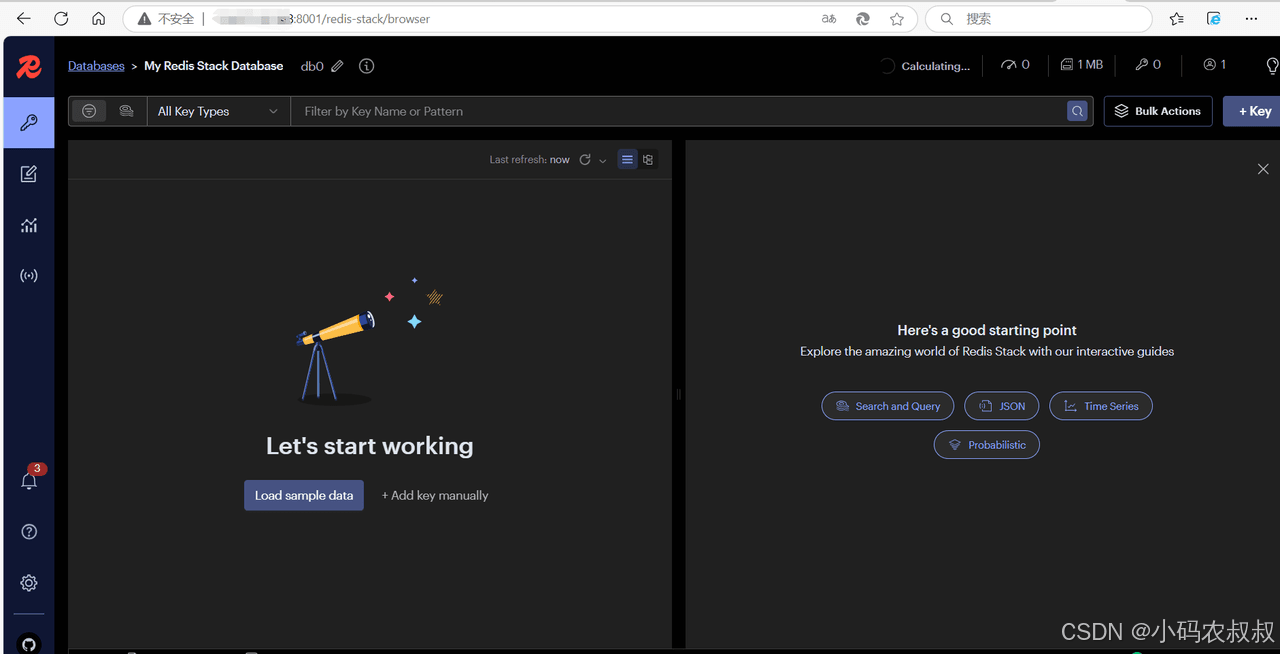The height and width of the screenshot is (654, 1280).
Task: Click the search magnifier button in filter bar
Action: tap(1077, 111)
